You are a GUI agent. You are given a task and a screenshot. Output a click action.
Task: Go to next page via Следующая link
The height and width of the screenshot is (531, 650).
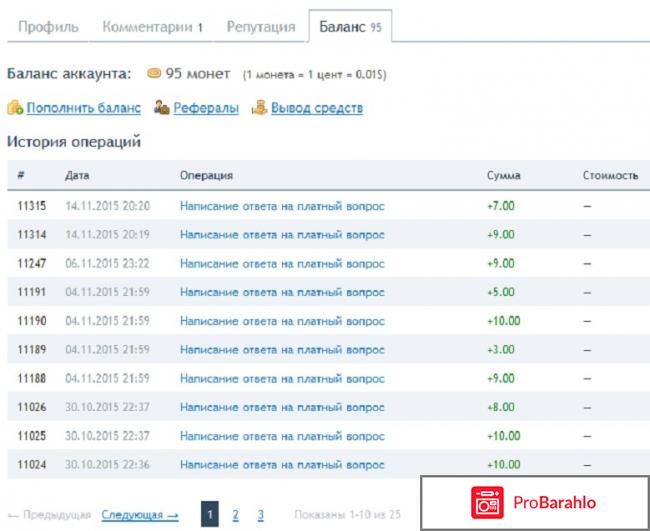coord(140,515)
